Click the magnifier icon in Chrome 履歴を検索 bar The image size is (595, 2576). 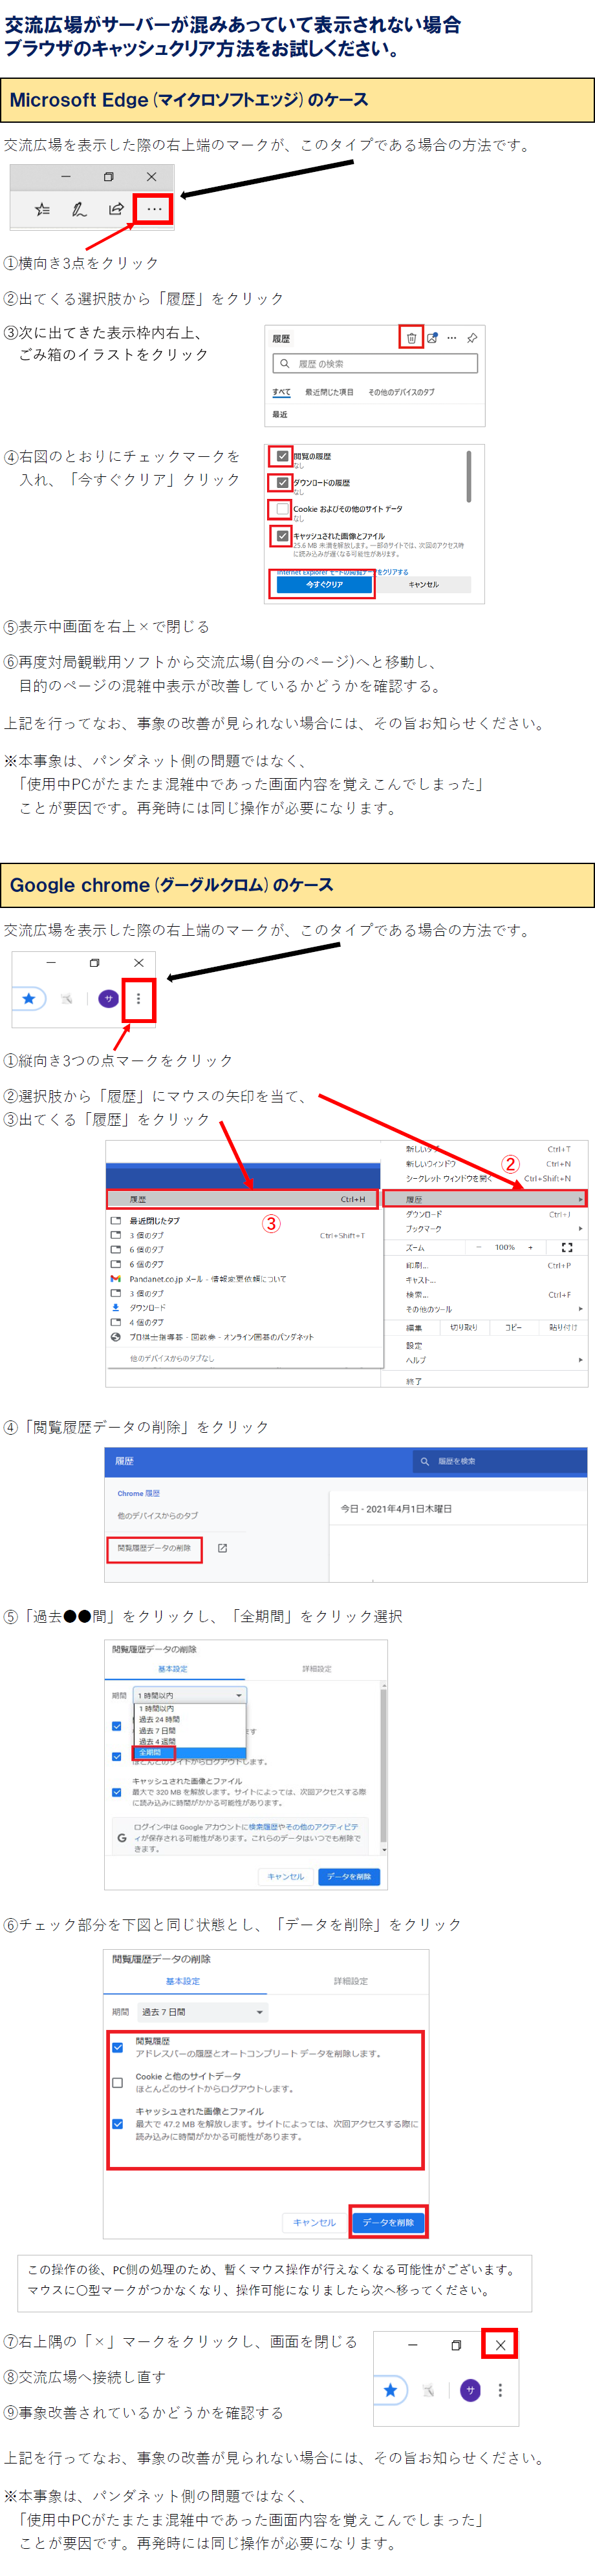425,1461
